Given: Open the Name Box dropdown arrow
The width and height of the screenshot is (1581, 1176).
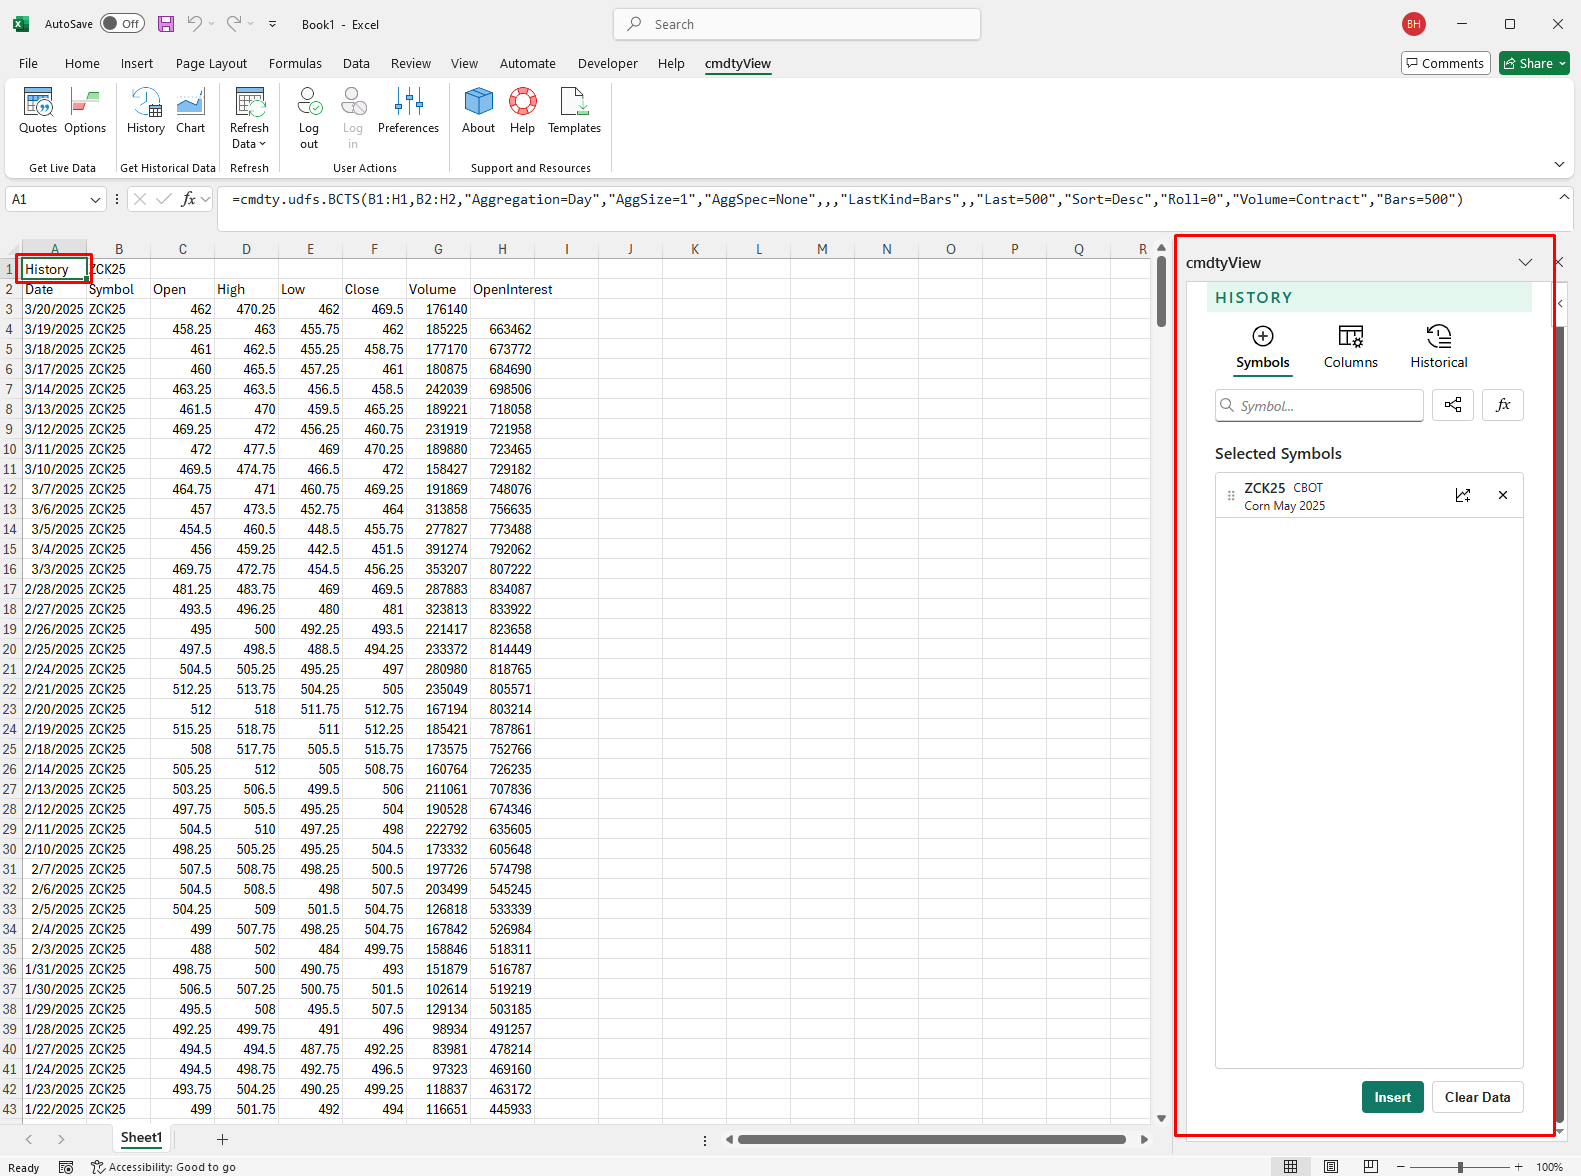Looking at the screenshot, I should (x=96, y=200).
